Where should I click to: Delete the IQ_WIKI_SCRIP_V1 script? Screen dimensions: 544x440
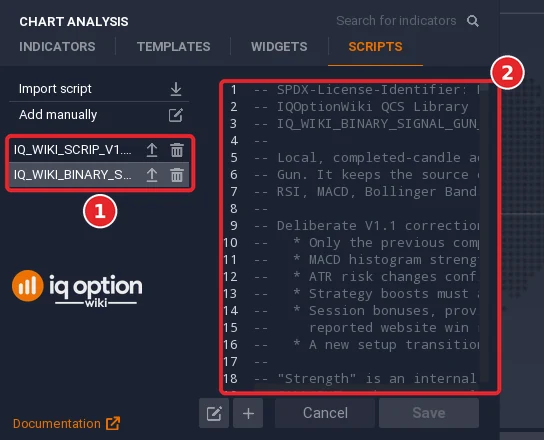pos(177,150)
